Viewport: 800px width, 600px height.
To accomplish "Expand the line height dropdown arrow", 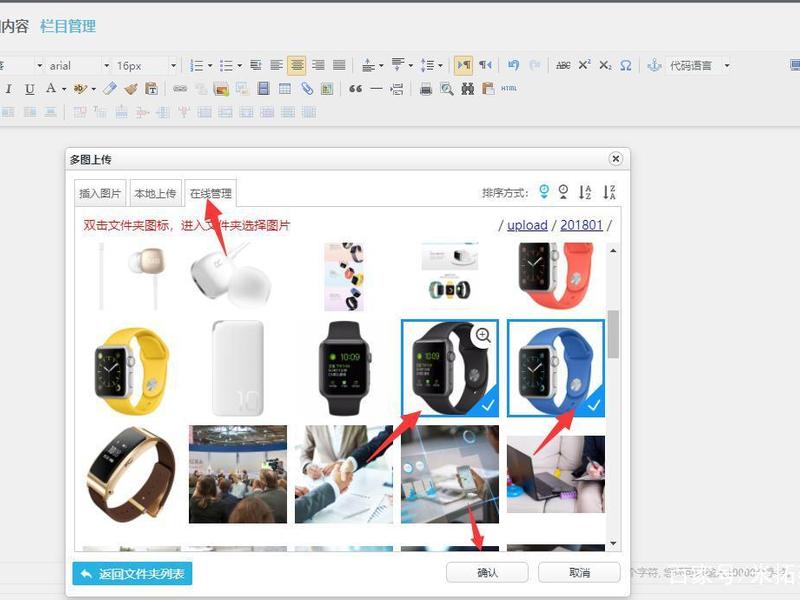I will tap(440, 65).
